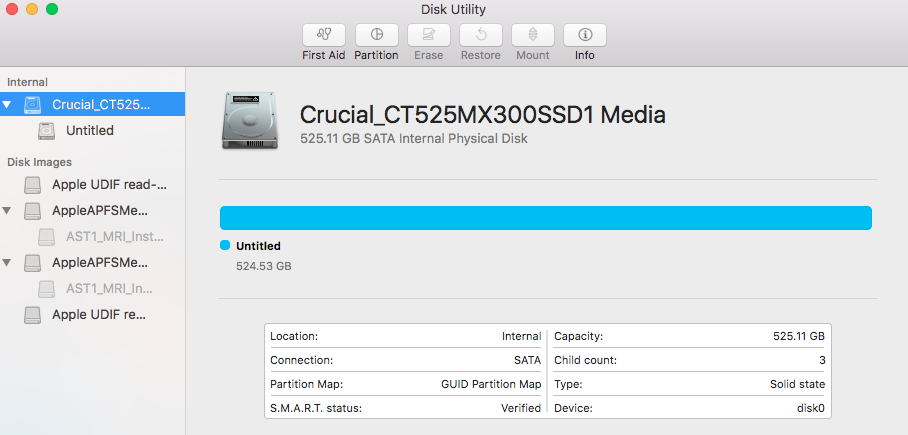Click the first Apple UDIF read- disk image icon

click(x=32, y=185)
